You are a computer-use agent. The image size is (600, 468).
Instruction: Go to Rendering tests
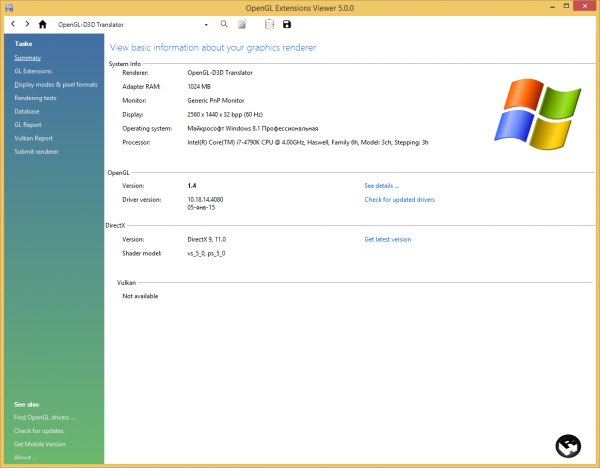tap(35, 98)
